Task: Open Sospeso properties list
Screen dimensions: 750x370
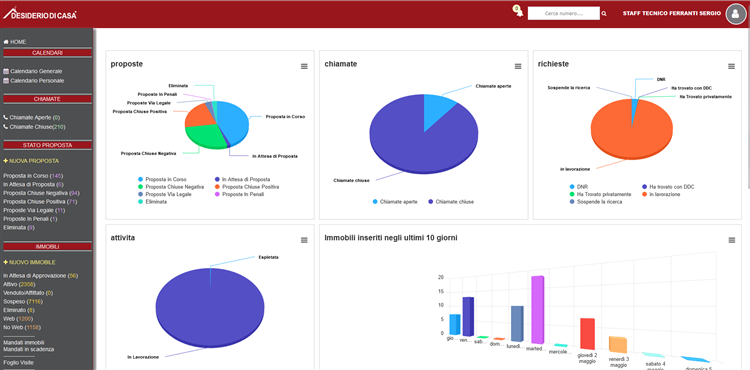Action: [x=23, y=302]
